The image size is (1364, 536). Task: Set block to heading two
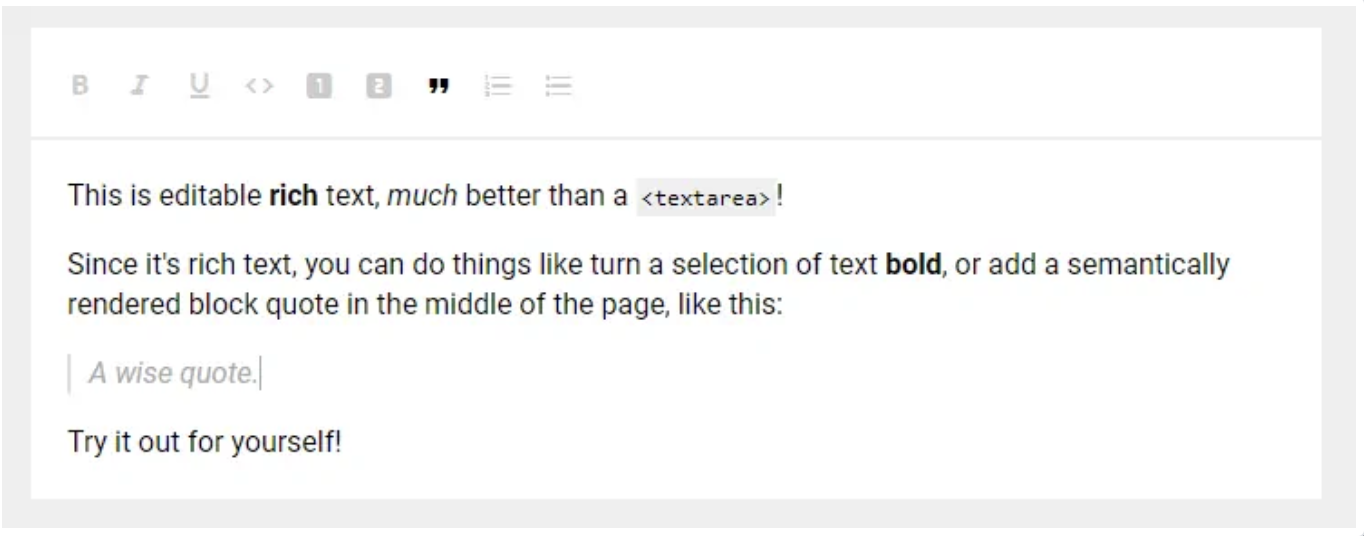pos(378,86)
